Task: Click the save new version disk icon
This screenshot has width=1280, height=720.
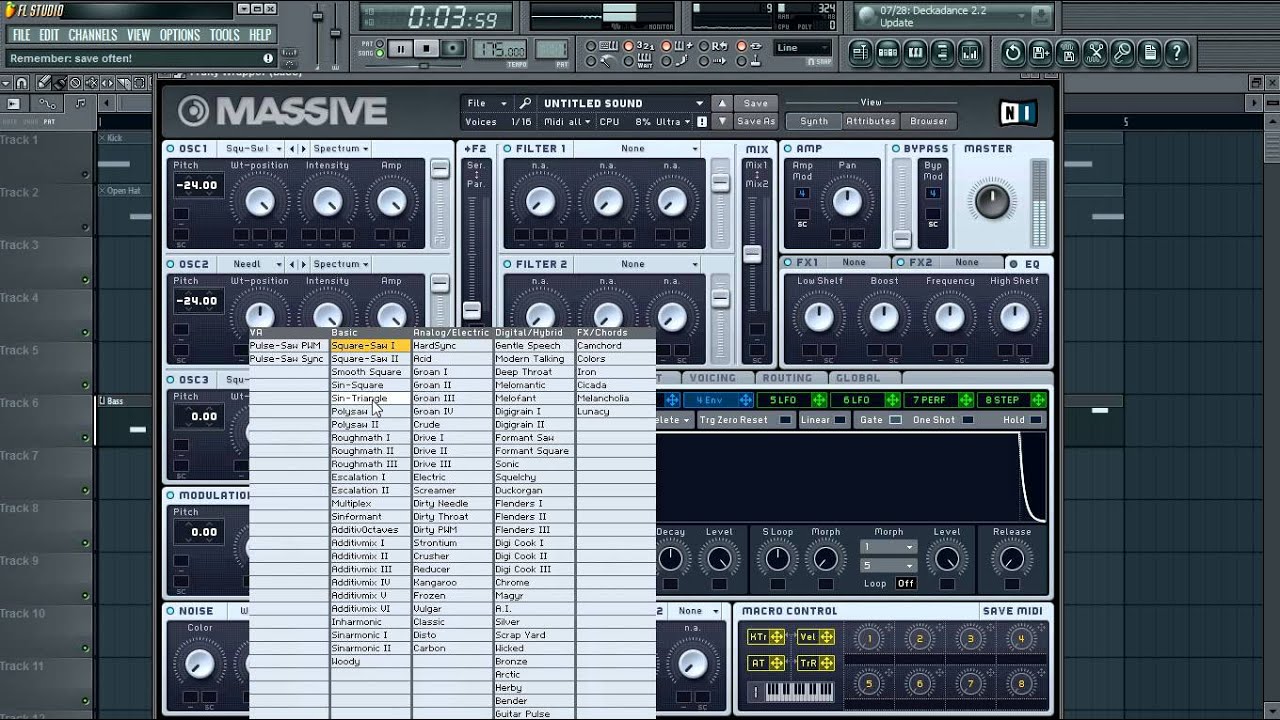Action: (1040, 53)
